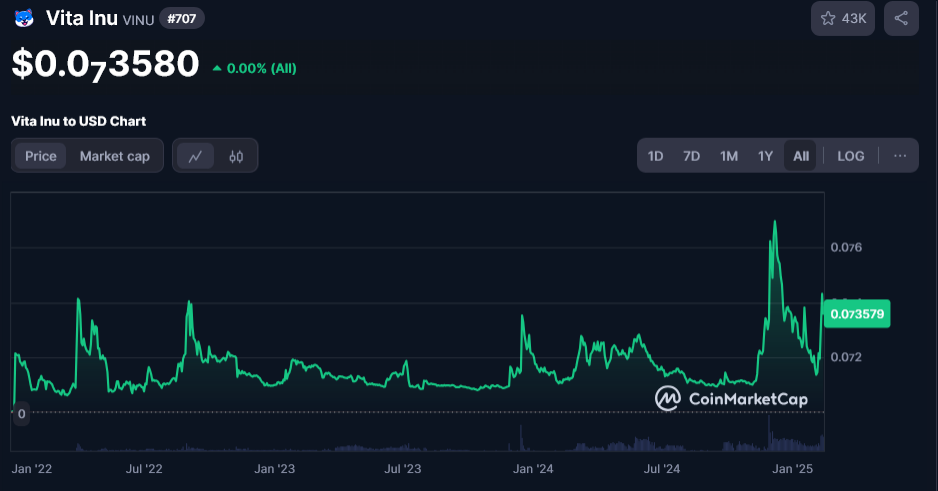This screenshot has height=491, width=938.
Task: Click the Jan '24 x-axis label
Action: pyautogui.click(x=533, y=469)
